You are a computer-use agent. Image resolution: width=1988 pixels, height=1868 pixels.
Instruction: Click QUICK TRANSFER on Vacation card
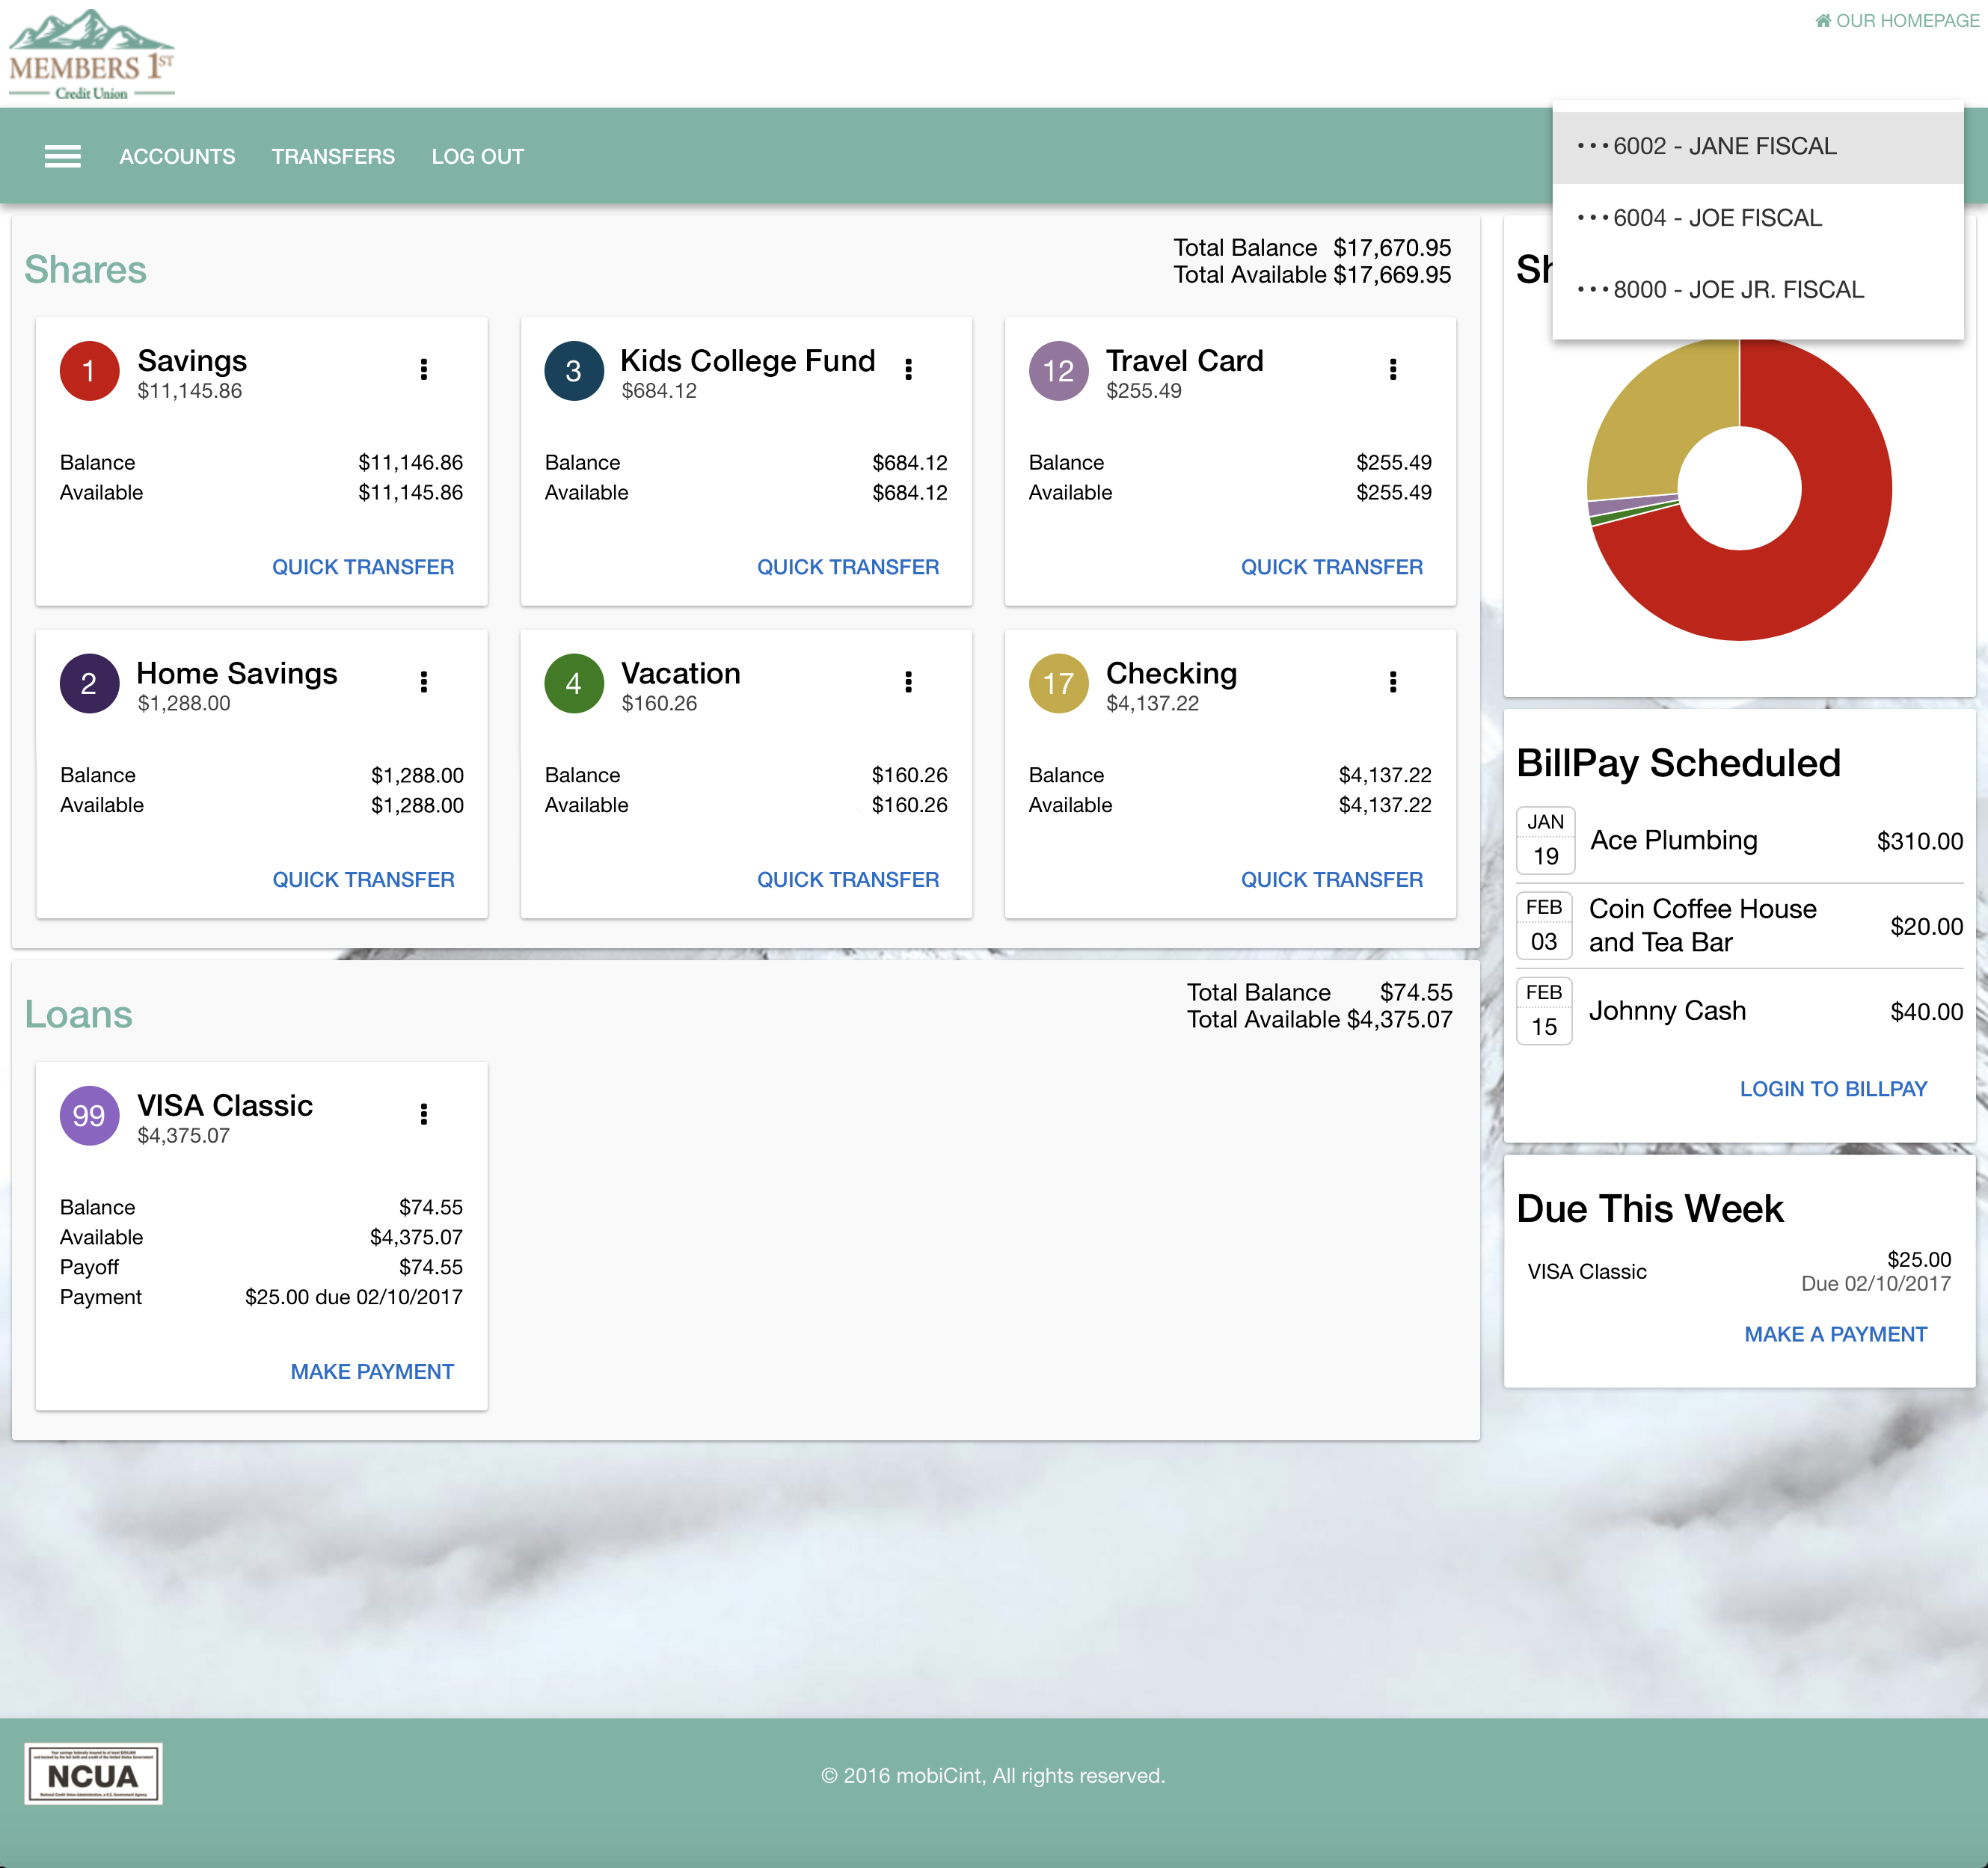848,880
